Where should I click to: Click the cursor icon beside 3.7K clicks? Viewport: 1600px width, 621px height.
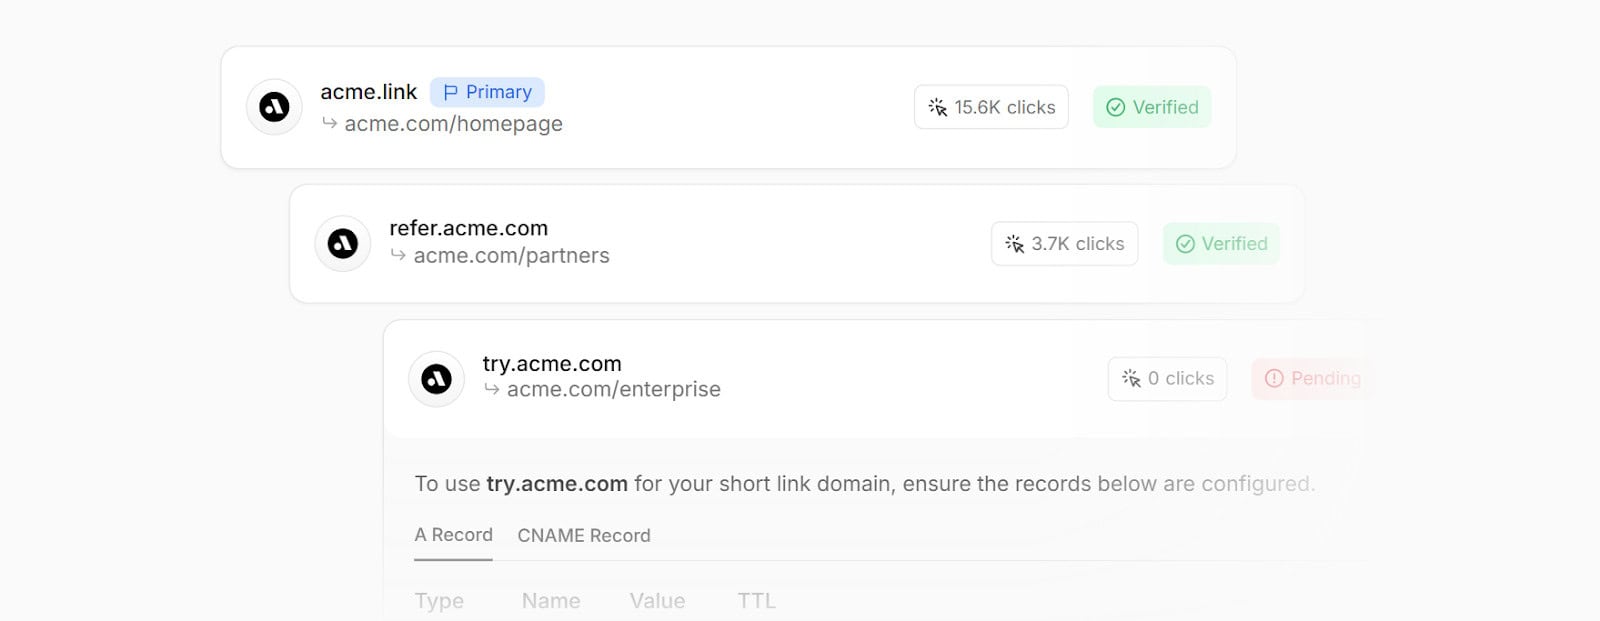tap(1014, 244)
